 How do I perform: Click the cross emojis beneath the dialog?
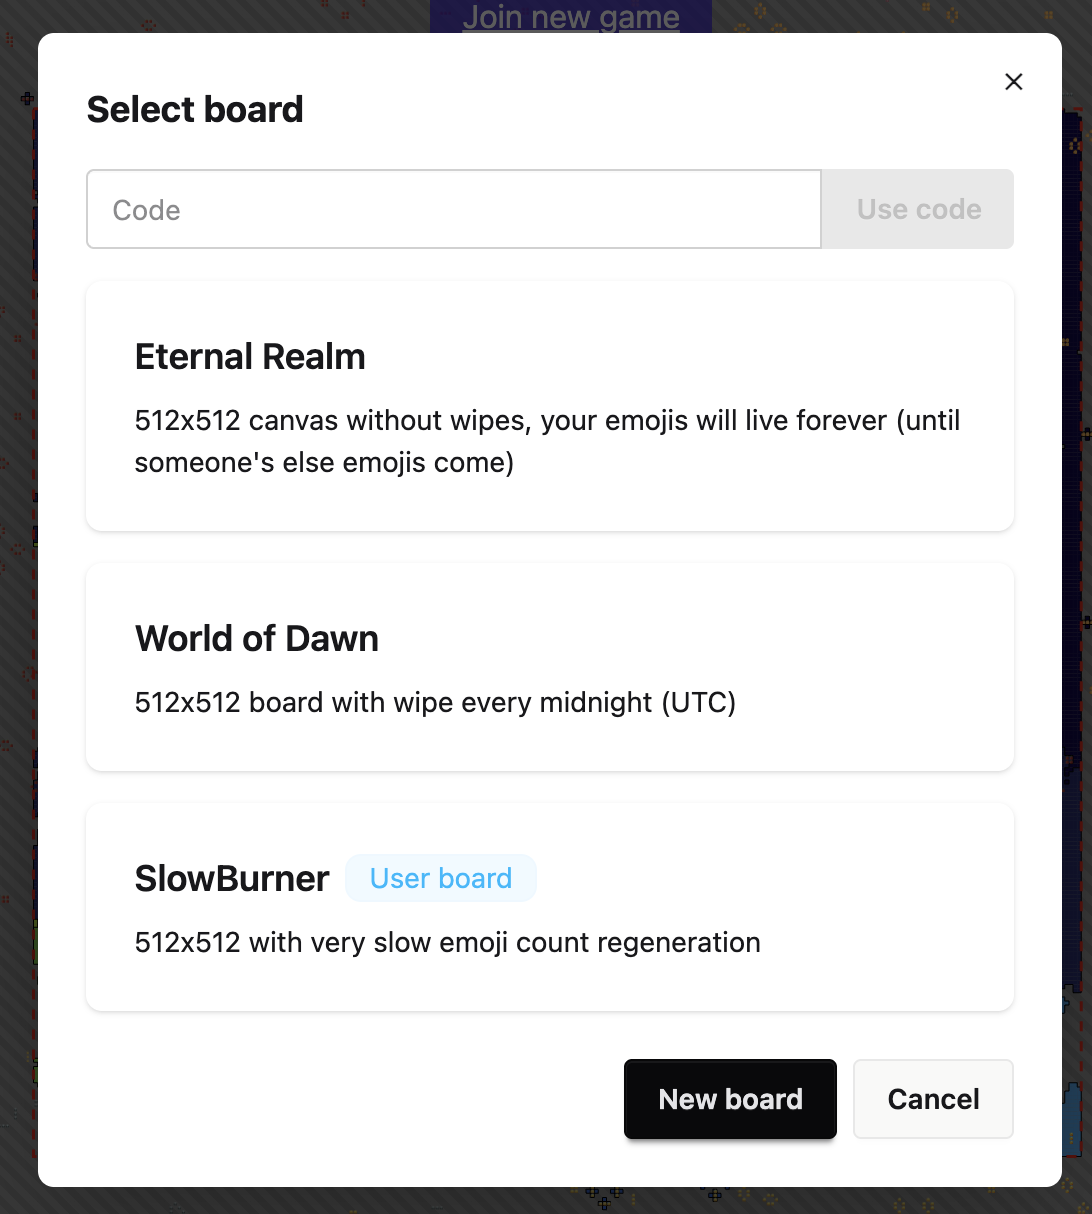tap(603, 1194)
